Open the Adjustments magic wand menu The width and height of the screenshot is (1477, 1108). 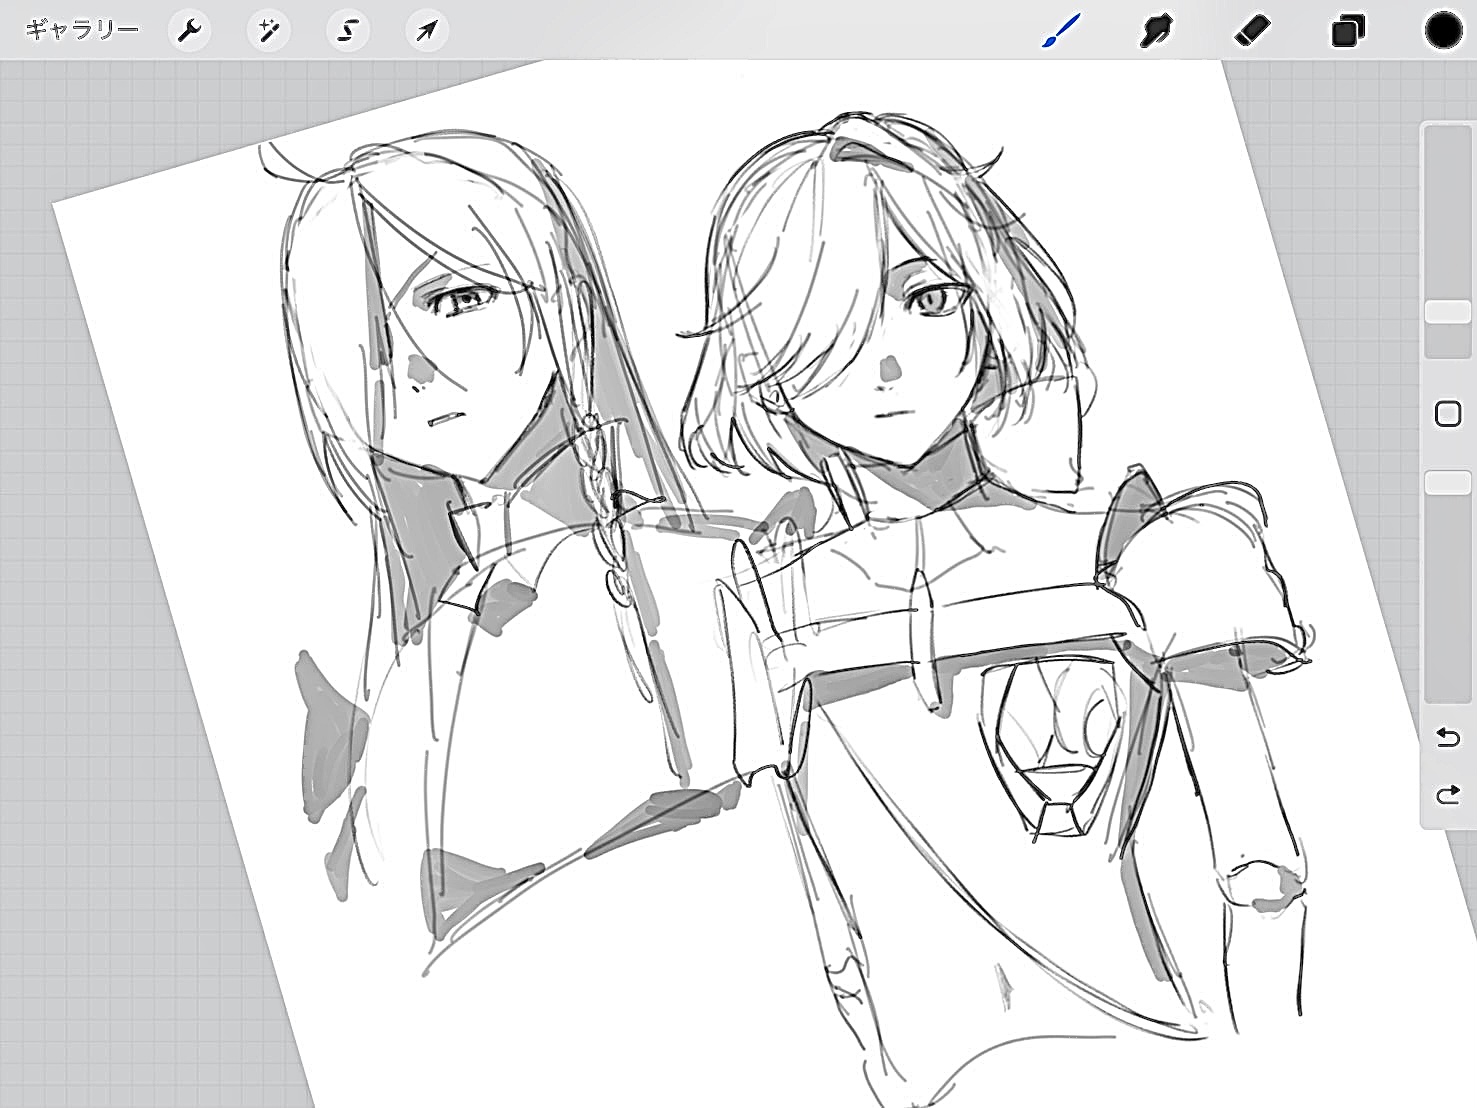tap(268, 31)
